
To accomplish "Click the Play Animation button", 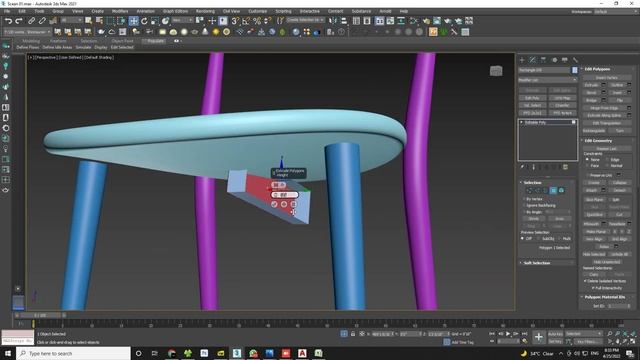I will click(508, 334).
